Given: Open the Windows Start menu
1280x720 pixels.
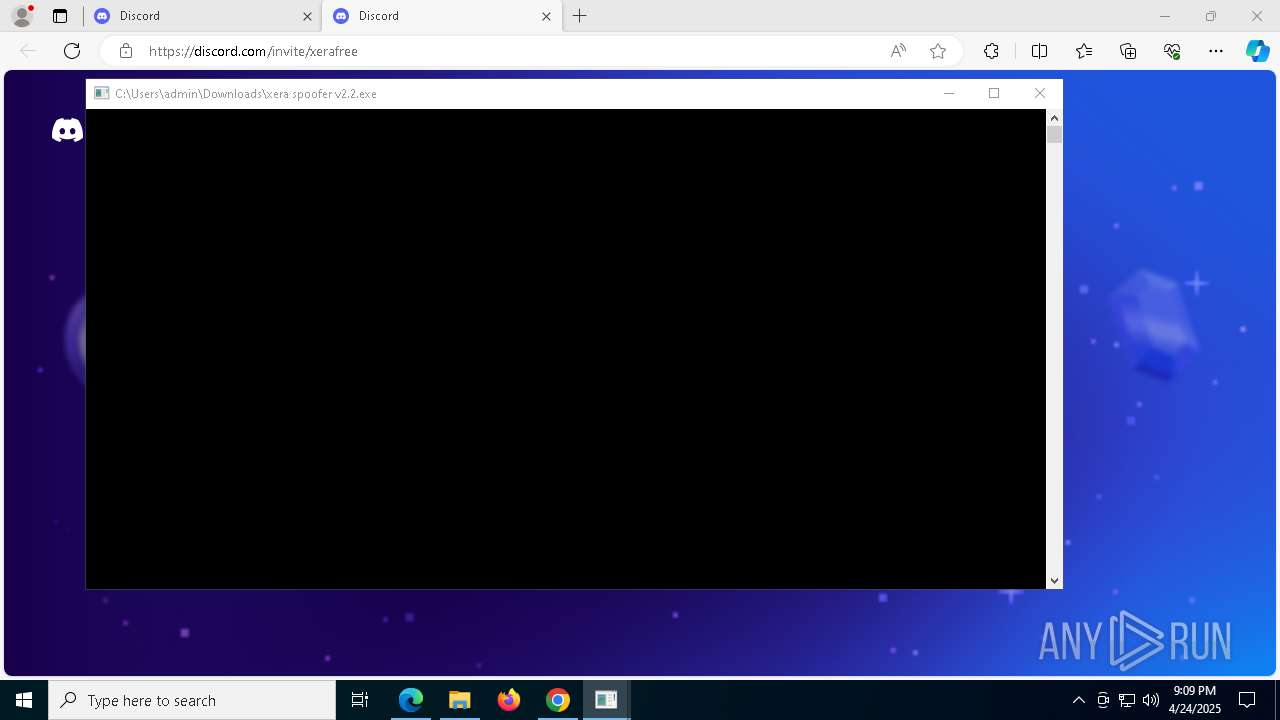Looking at the screenshot, I should (24, 700).
